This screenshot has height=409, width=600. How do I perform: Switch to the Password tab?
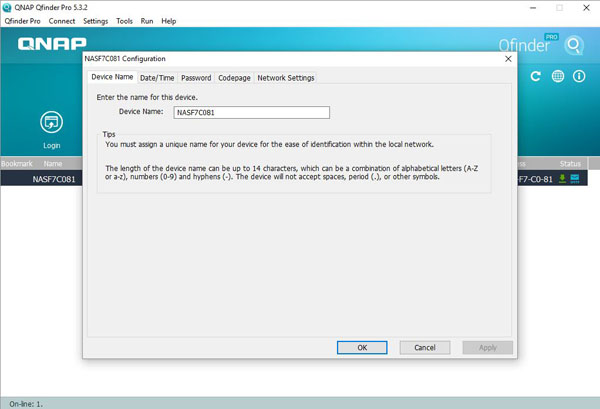[196, 78]
